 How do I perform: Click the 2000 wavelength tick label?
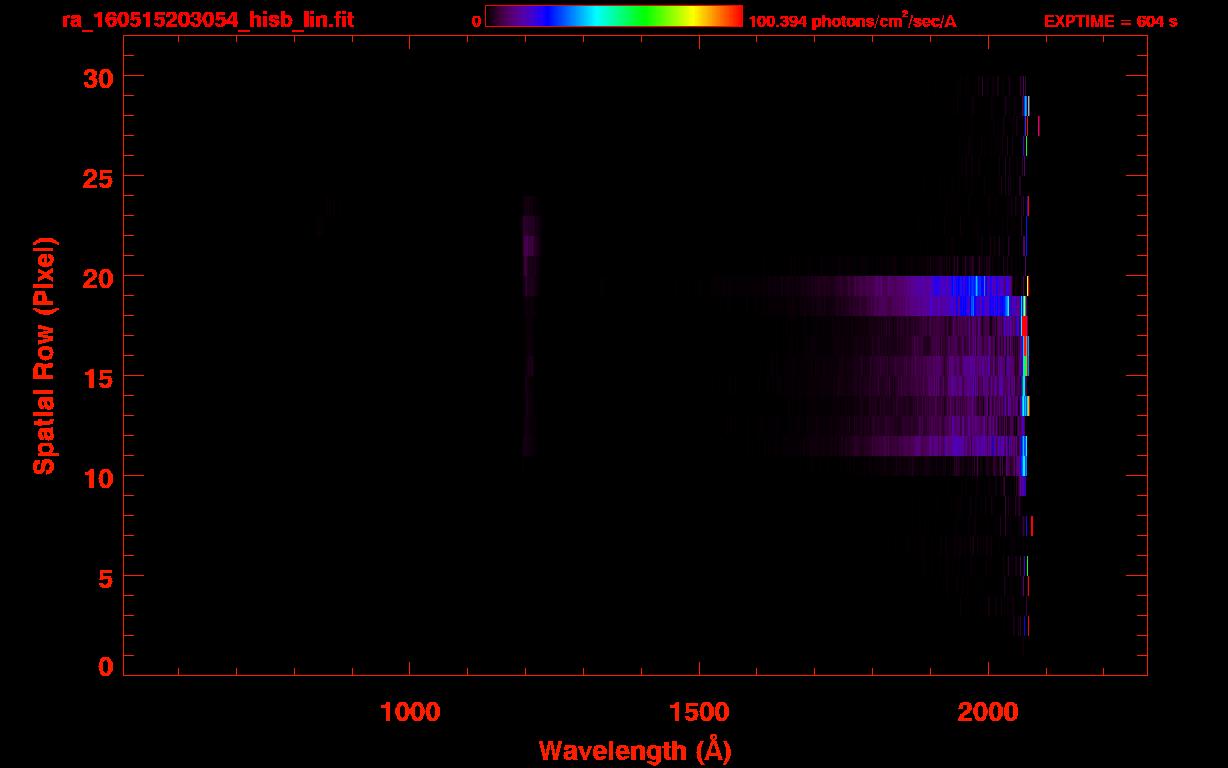988,713
